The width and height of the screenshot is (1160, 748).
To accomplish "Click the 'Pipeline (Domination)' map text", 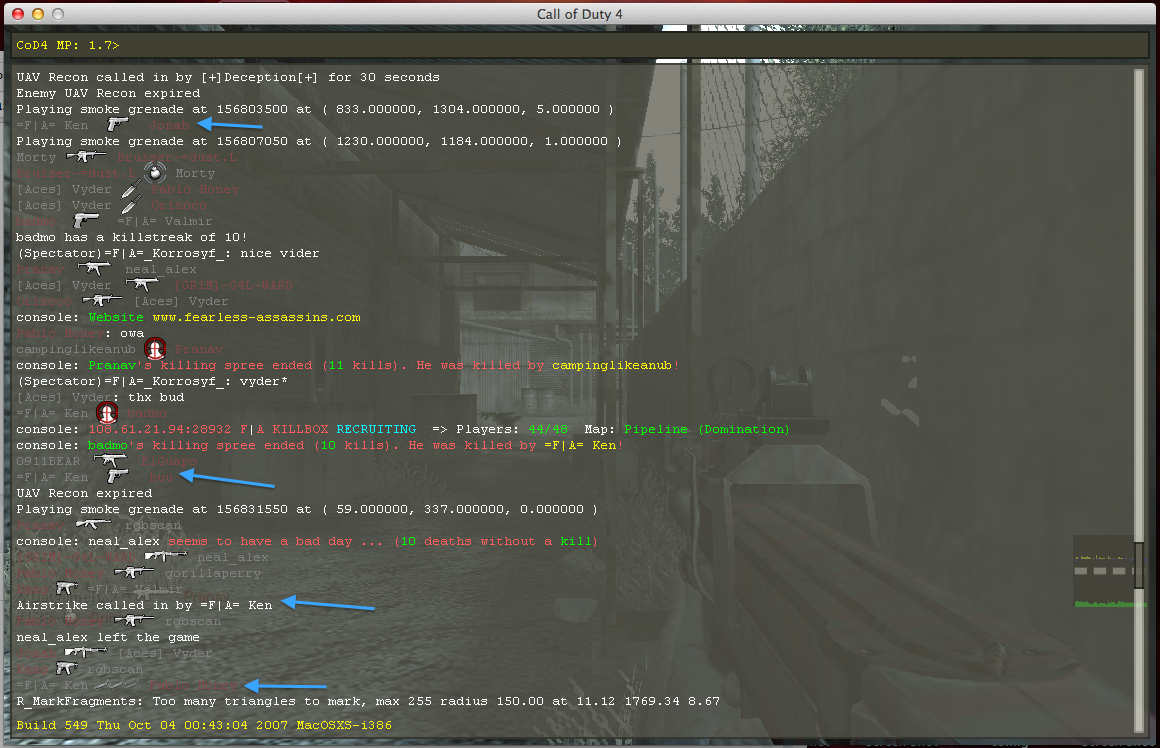I will pos(707,429).
